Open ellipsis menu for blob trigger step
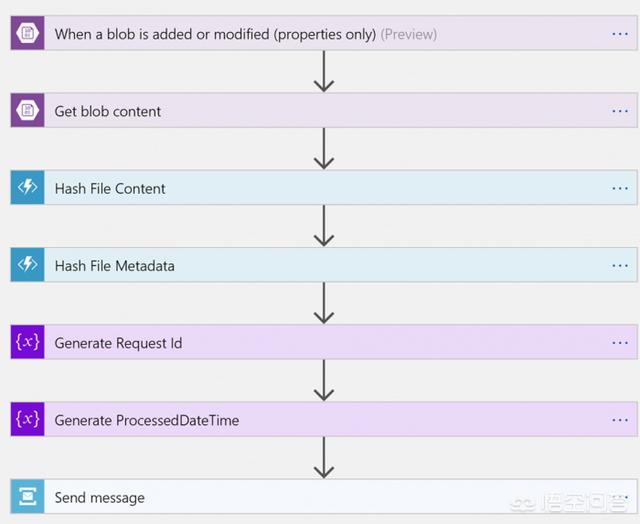Image resolution: width=640 pixels, height=524 pixels. pos(620,34)
